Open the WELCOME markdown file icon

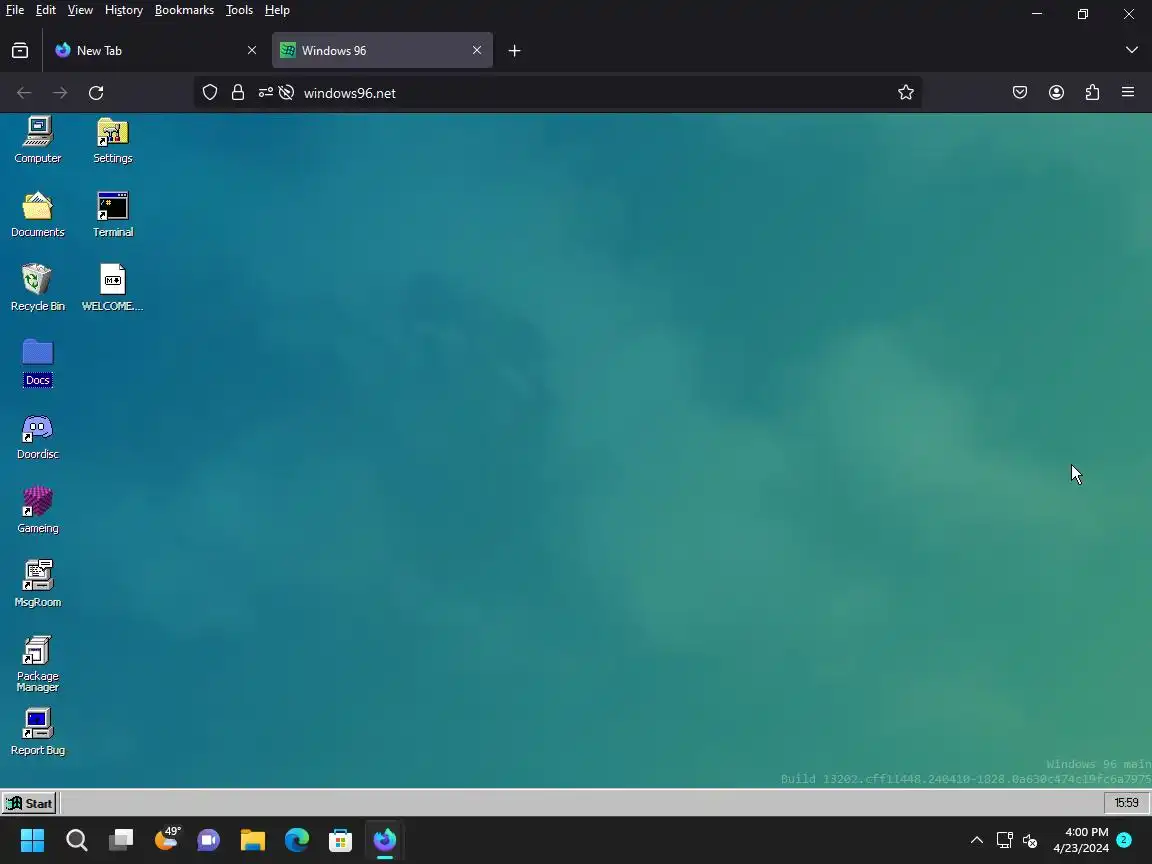[112, 288]
